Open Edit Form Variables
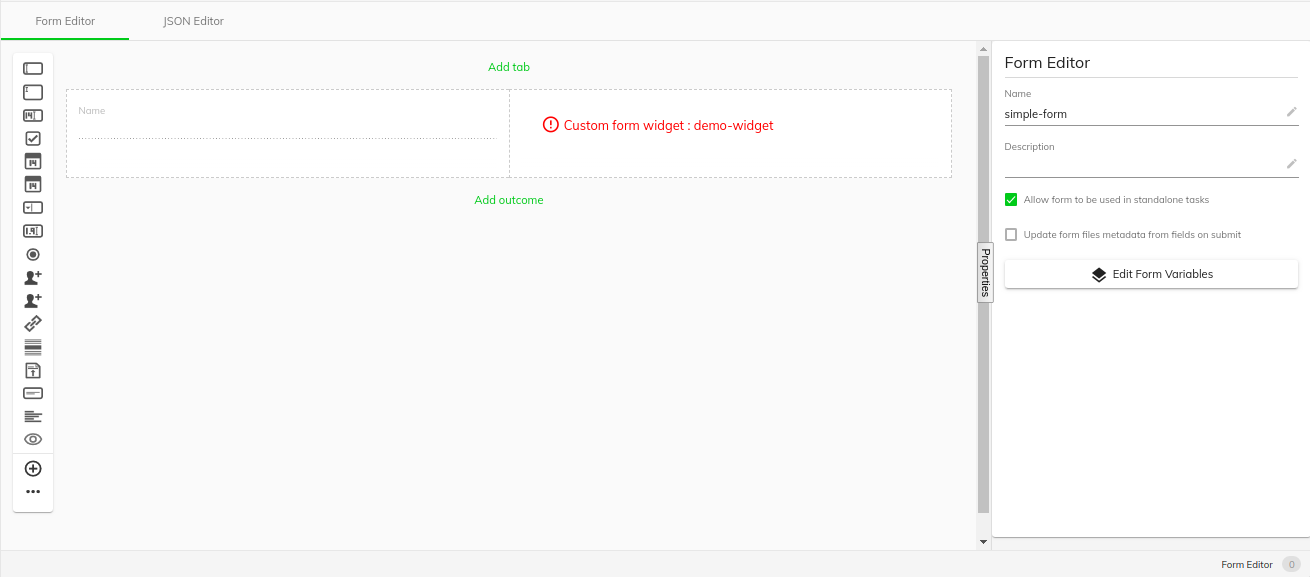This screenshot has height=577, width=1310. [x=1151, y=274]
